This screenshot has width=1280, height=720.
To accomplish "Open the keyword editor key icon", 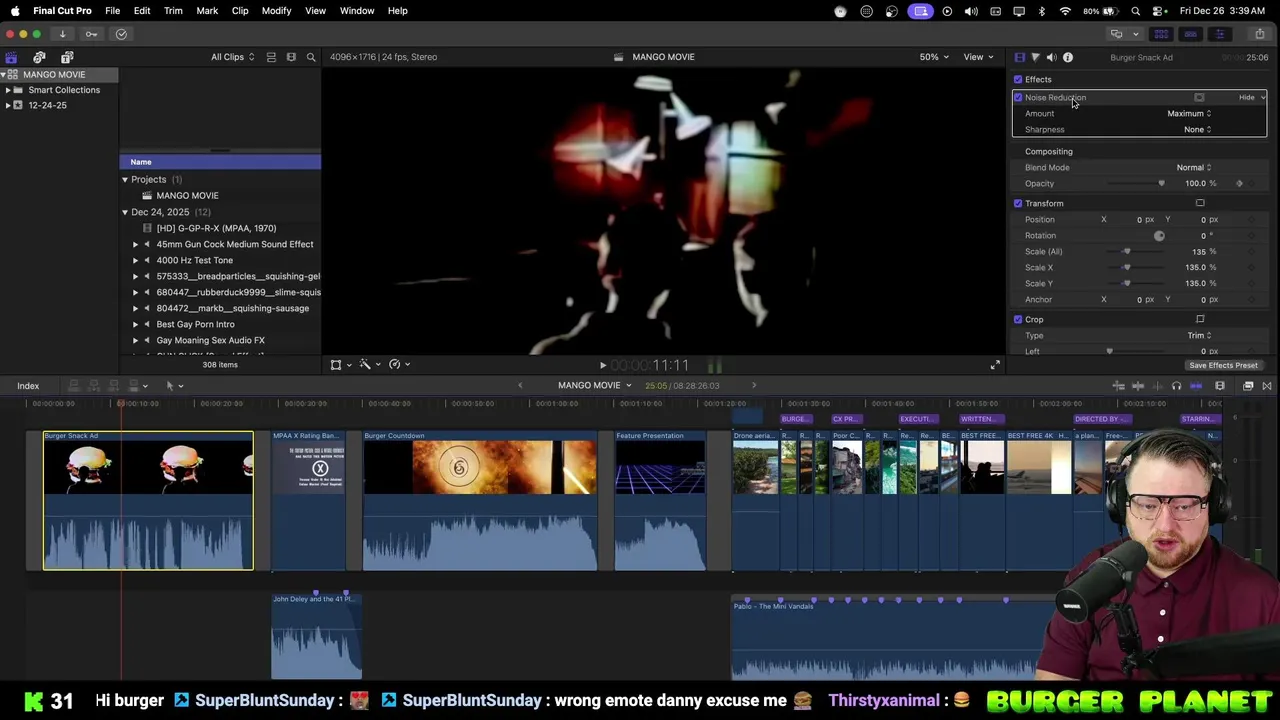I will pyautogui.click(x=91, y=34).
